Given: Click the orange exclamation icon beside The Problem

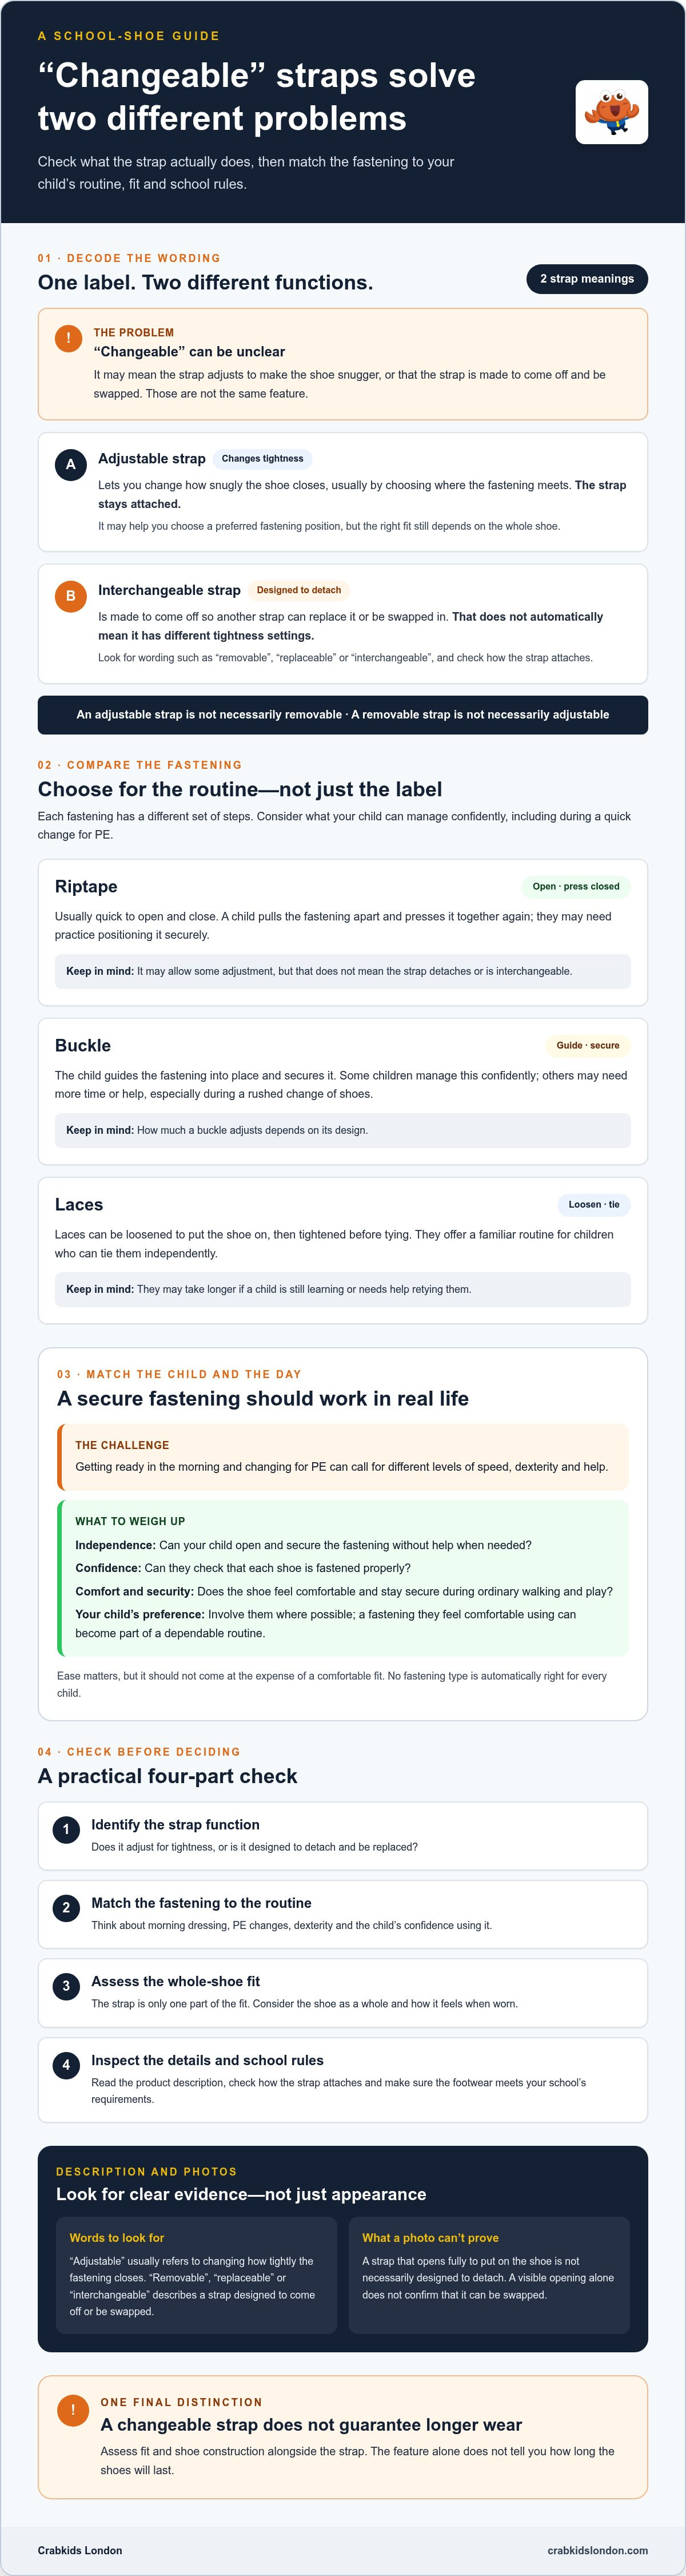Looking at the screenshot, I should (x=69, y=338).
